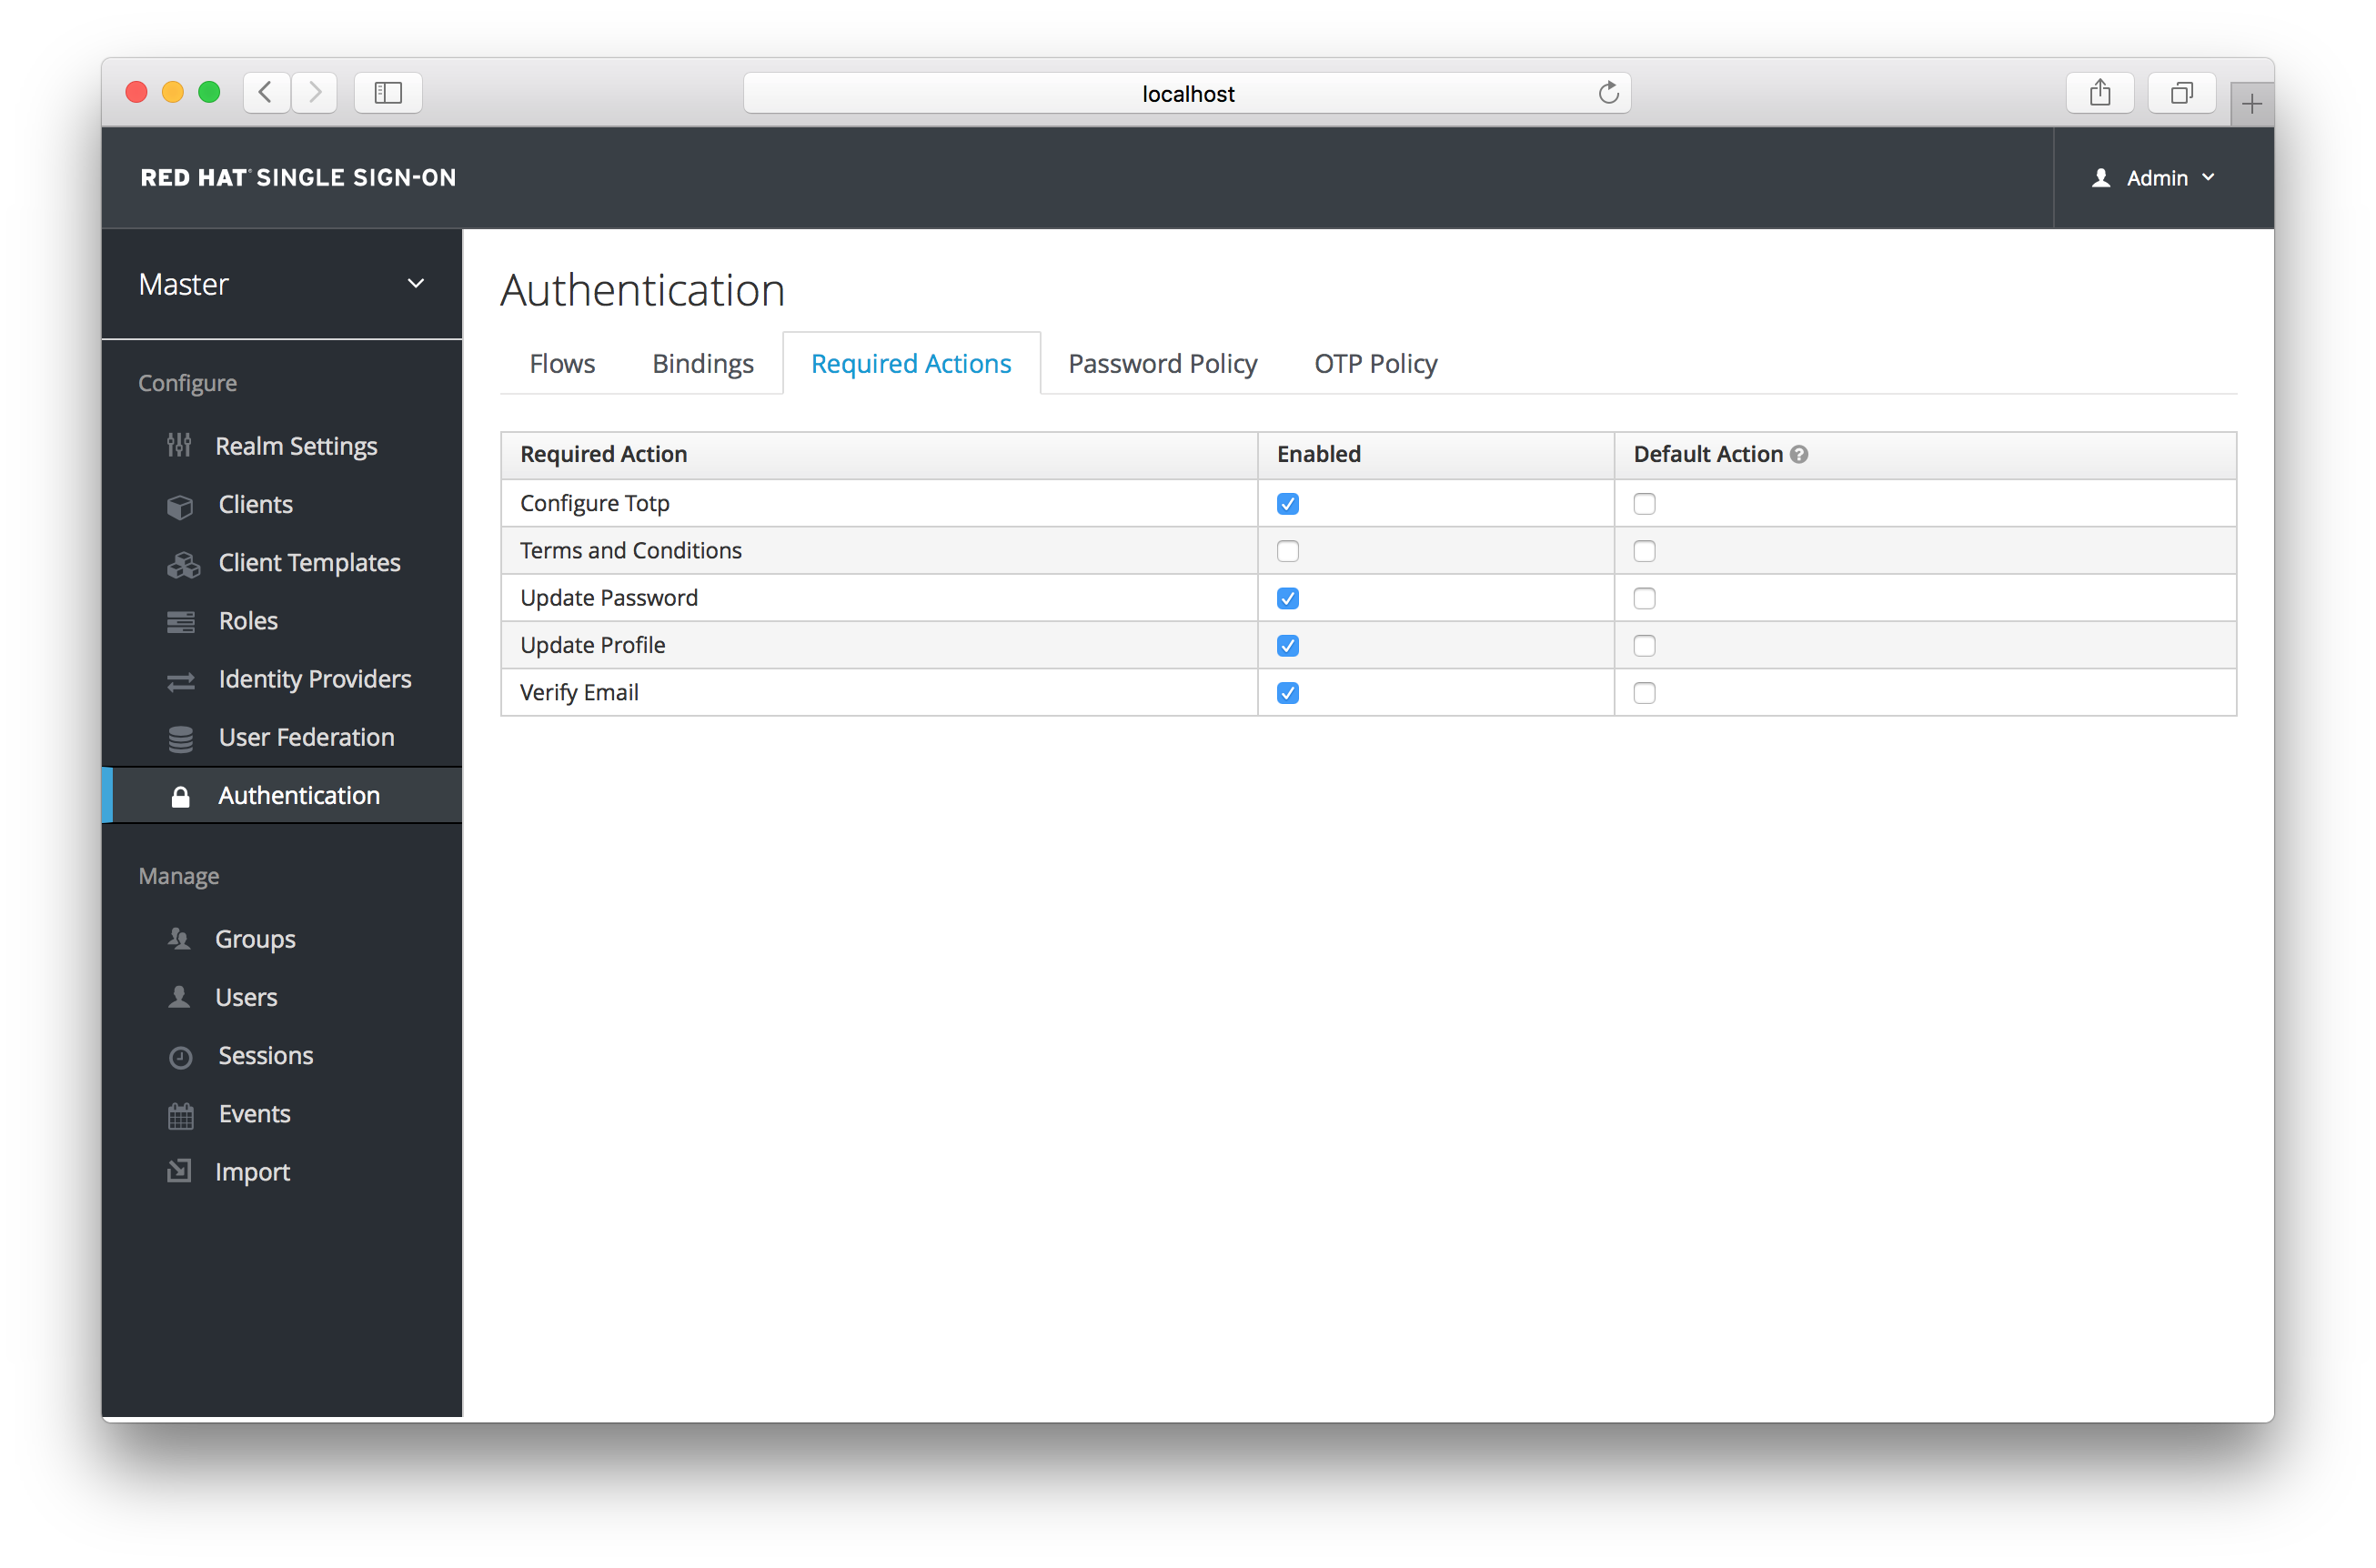Click the User Federation icon

click(x=182, y=737)
